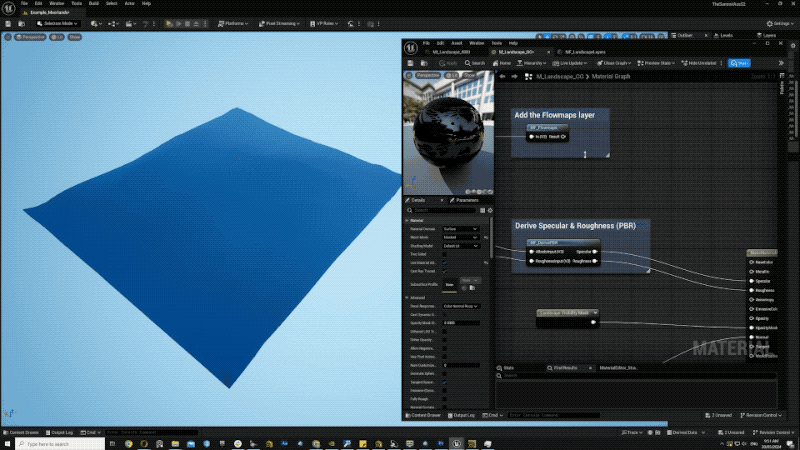Toggle Dithered LOD Transition checkbox
Image resolution: width=800 pixels, height=450 pixels.
[444, 332]
